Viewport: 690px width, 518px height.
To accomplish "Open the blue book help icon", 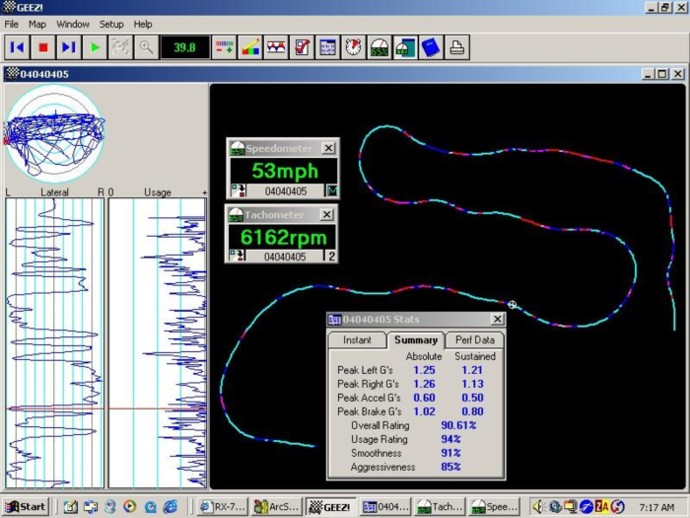I will pos(431,46).
